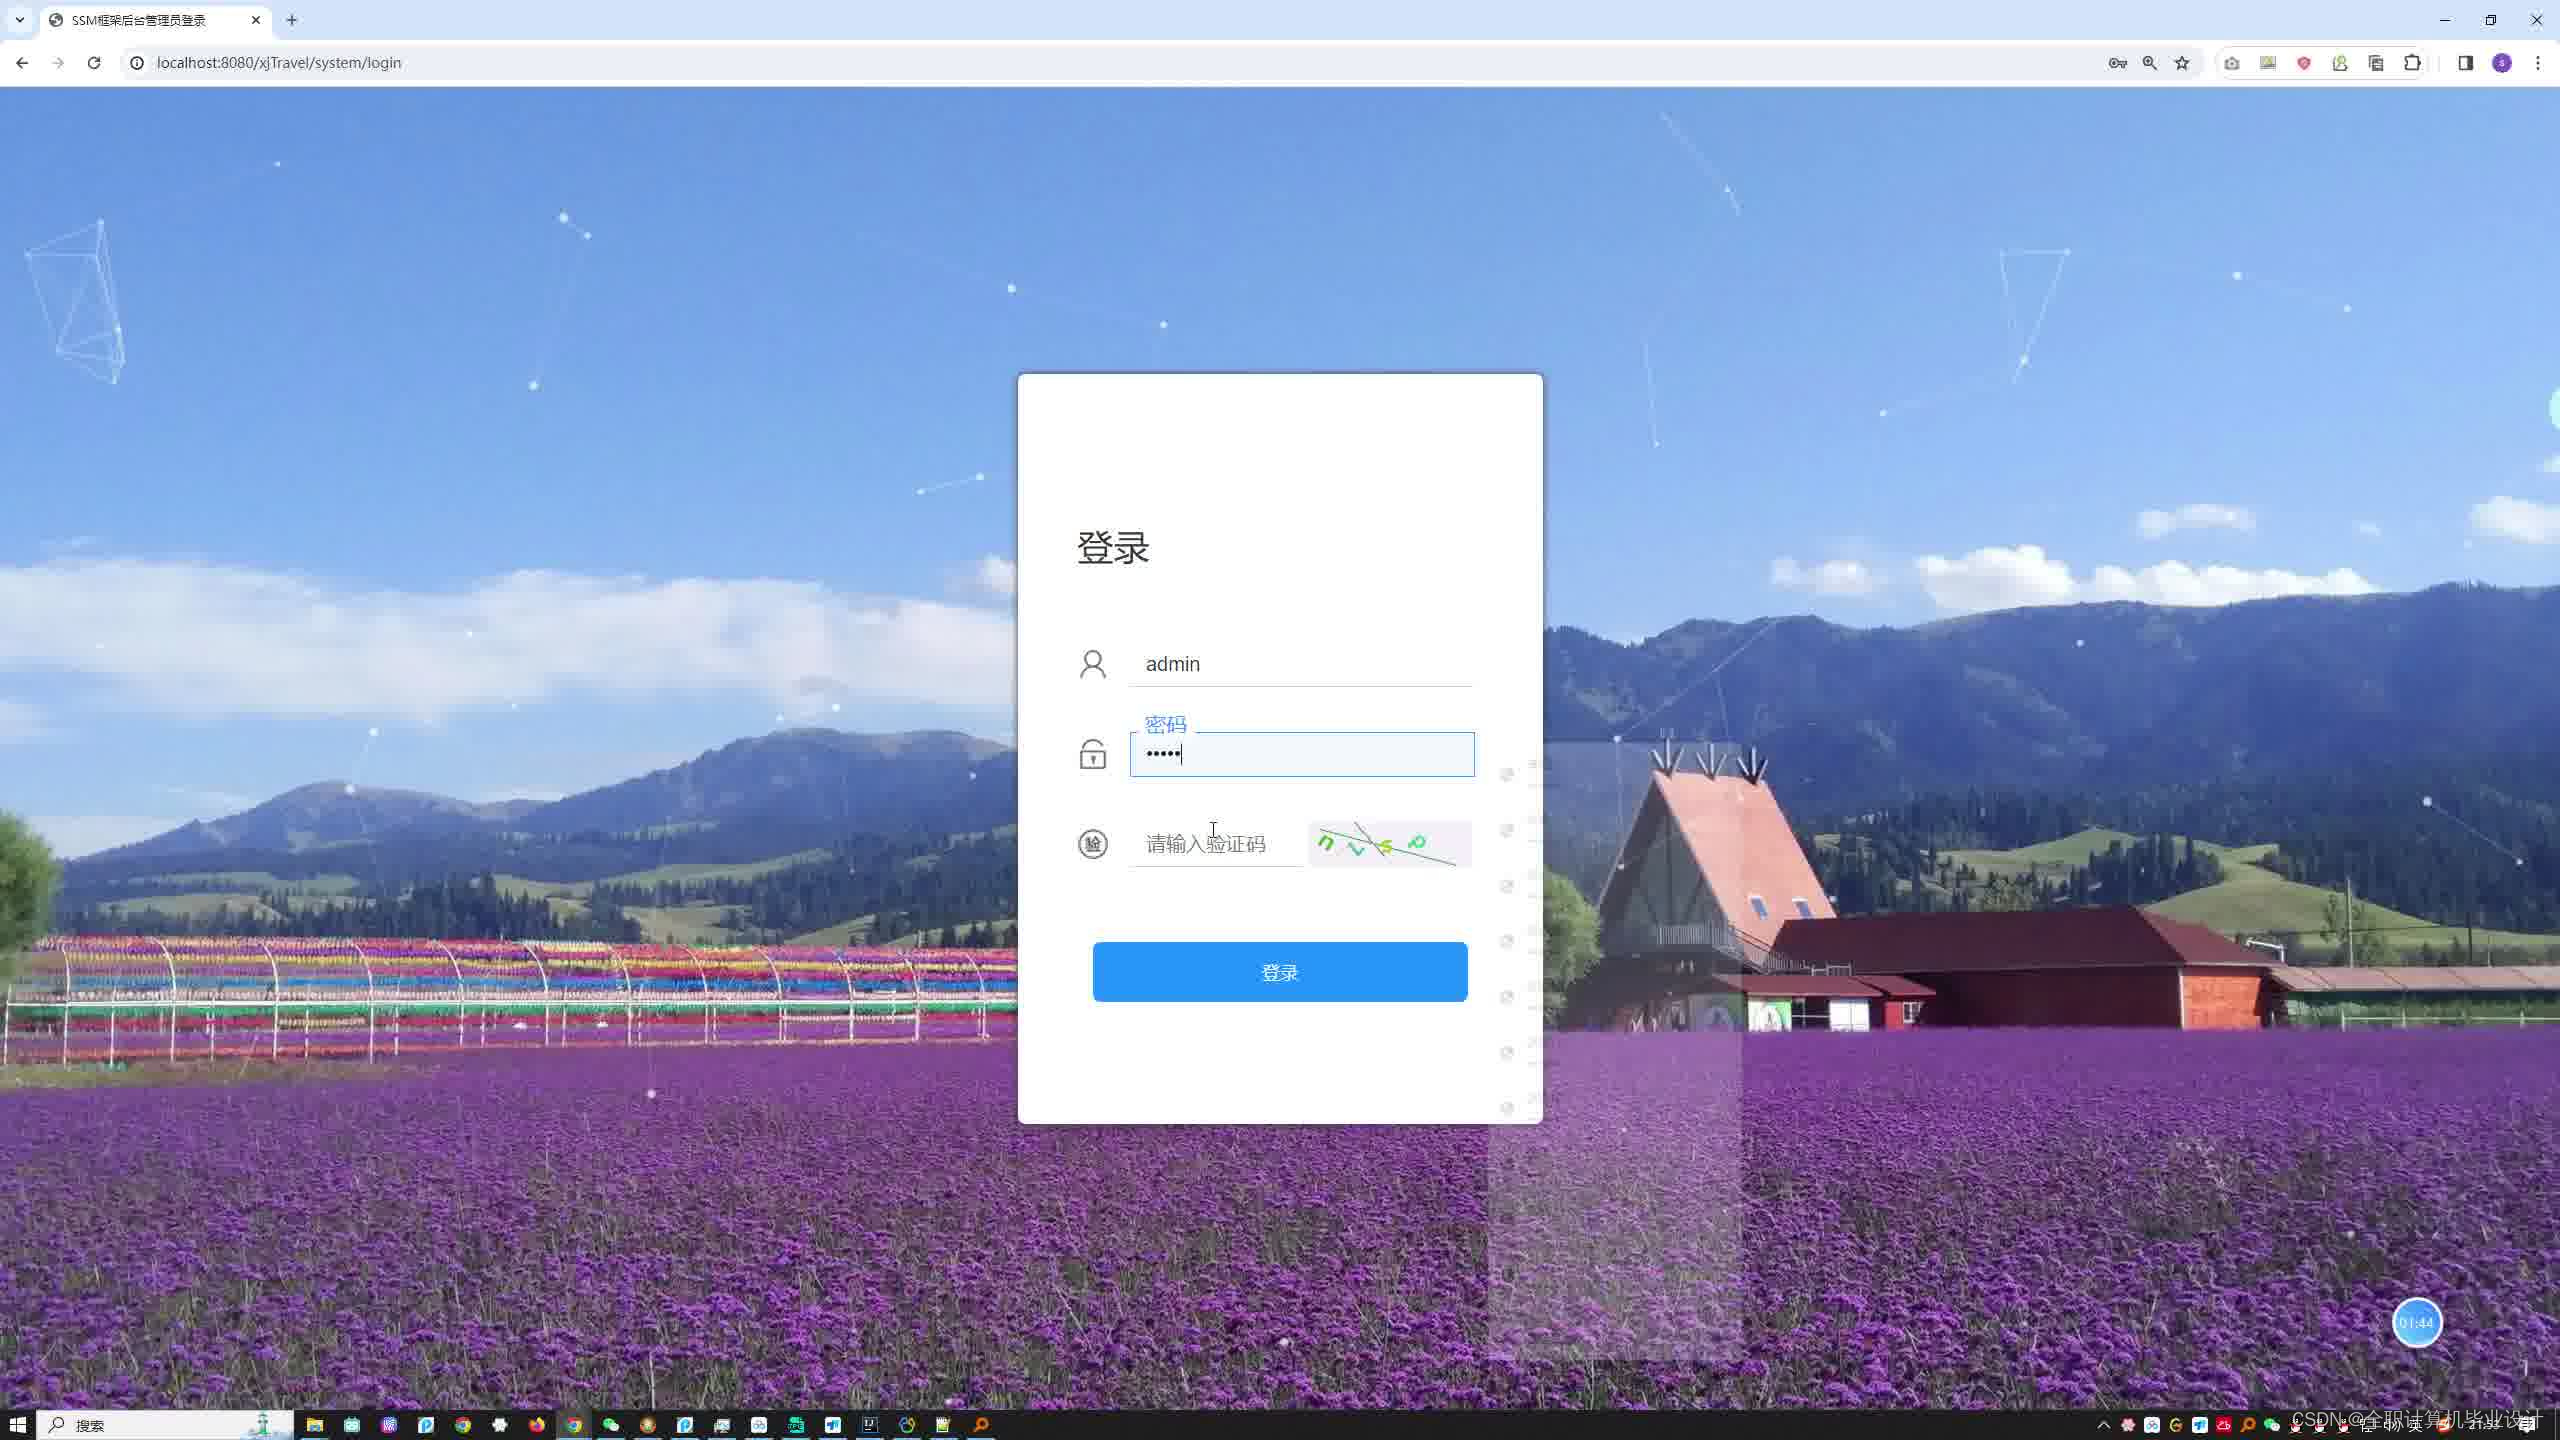
Task: Click the blue 登录 login button
Action: tap(1279, 971)
